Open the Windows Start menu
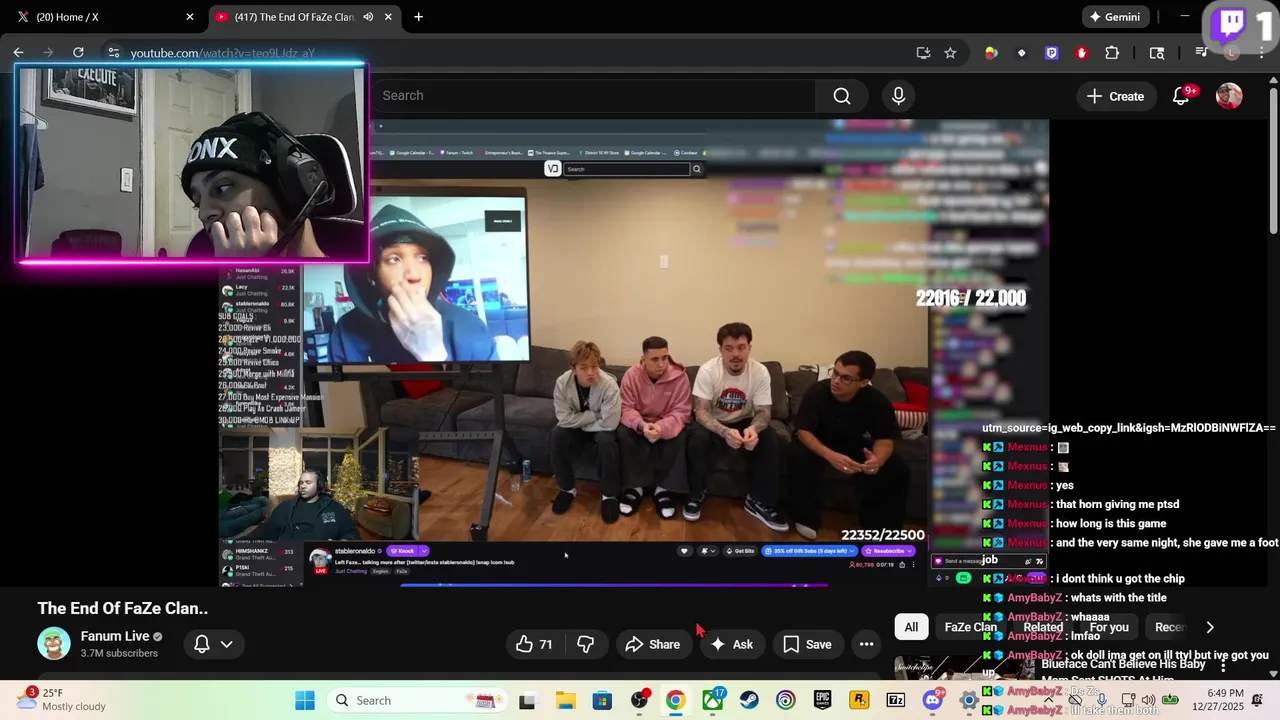 (305, 700)
